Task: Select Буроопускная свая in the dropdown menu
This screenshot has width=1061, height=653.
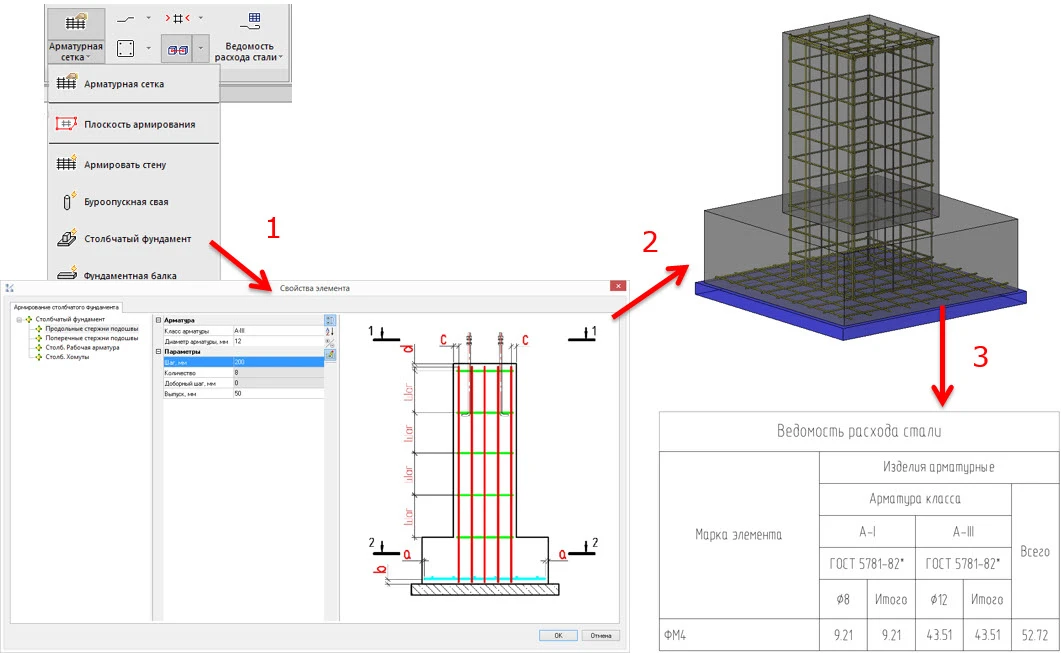Action: coord(126,202)
